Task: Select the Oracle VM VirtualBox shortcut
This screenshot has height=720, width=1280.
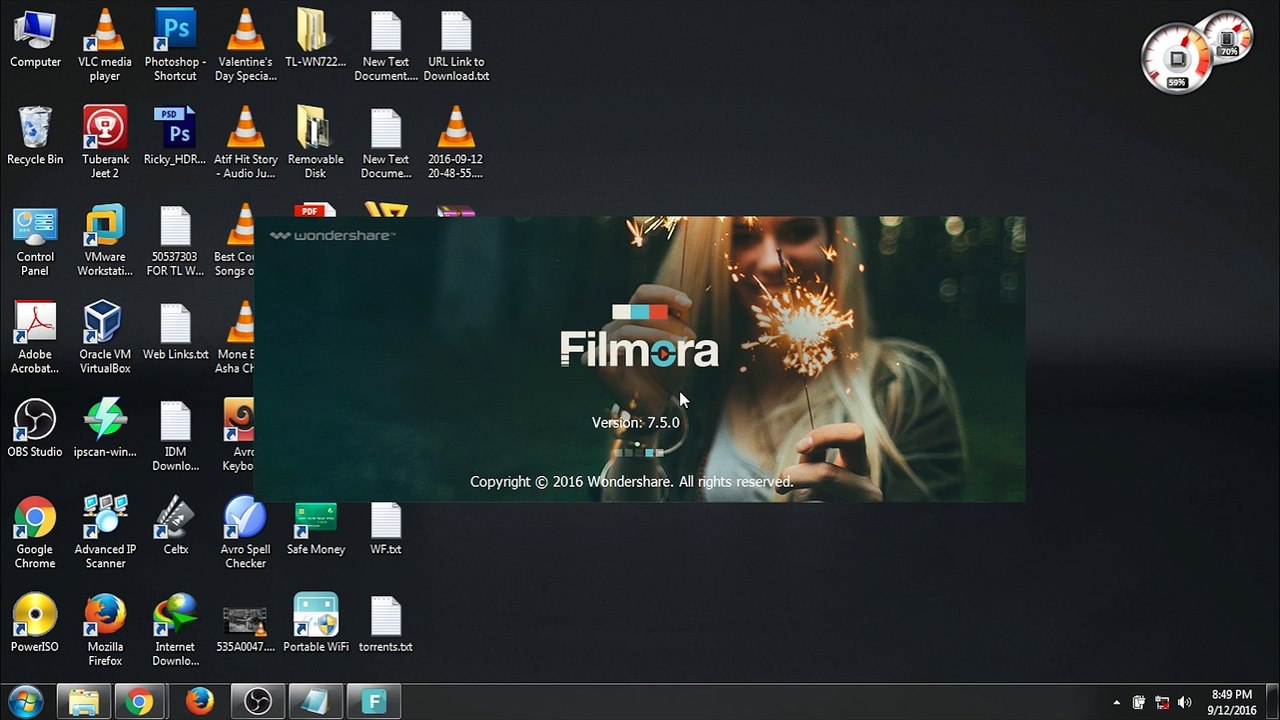Action: click(x=105, y=337)
